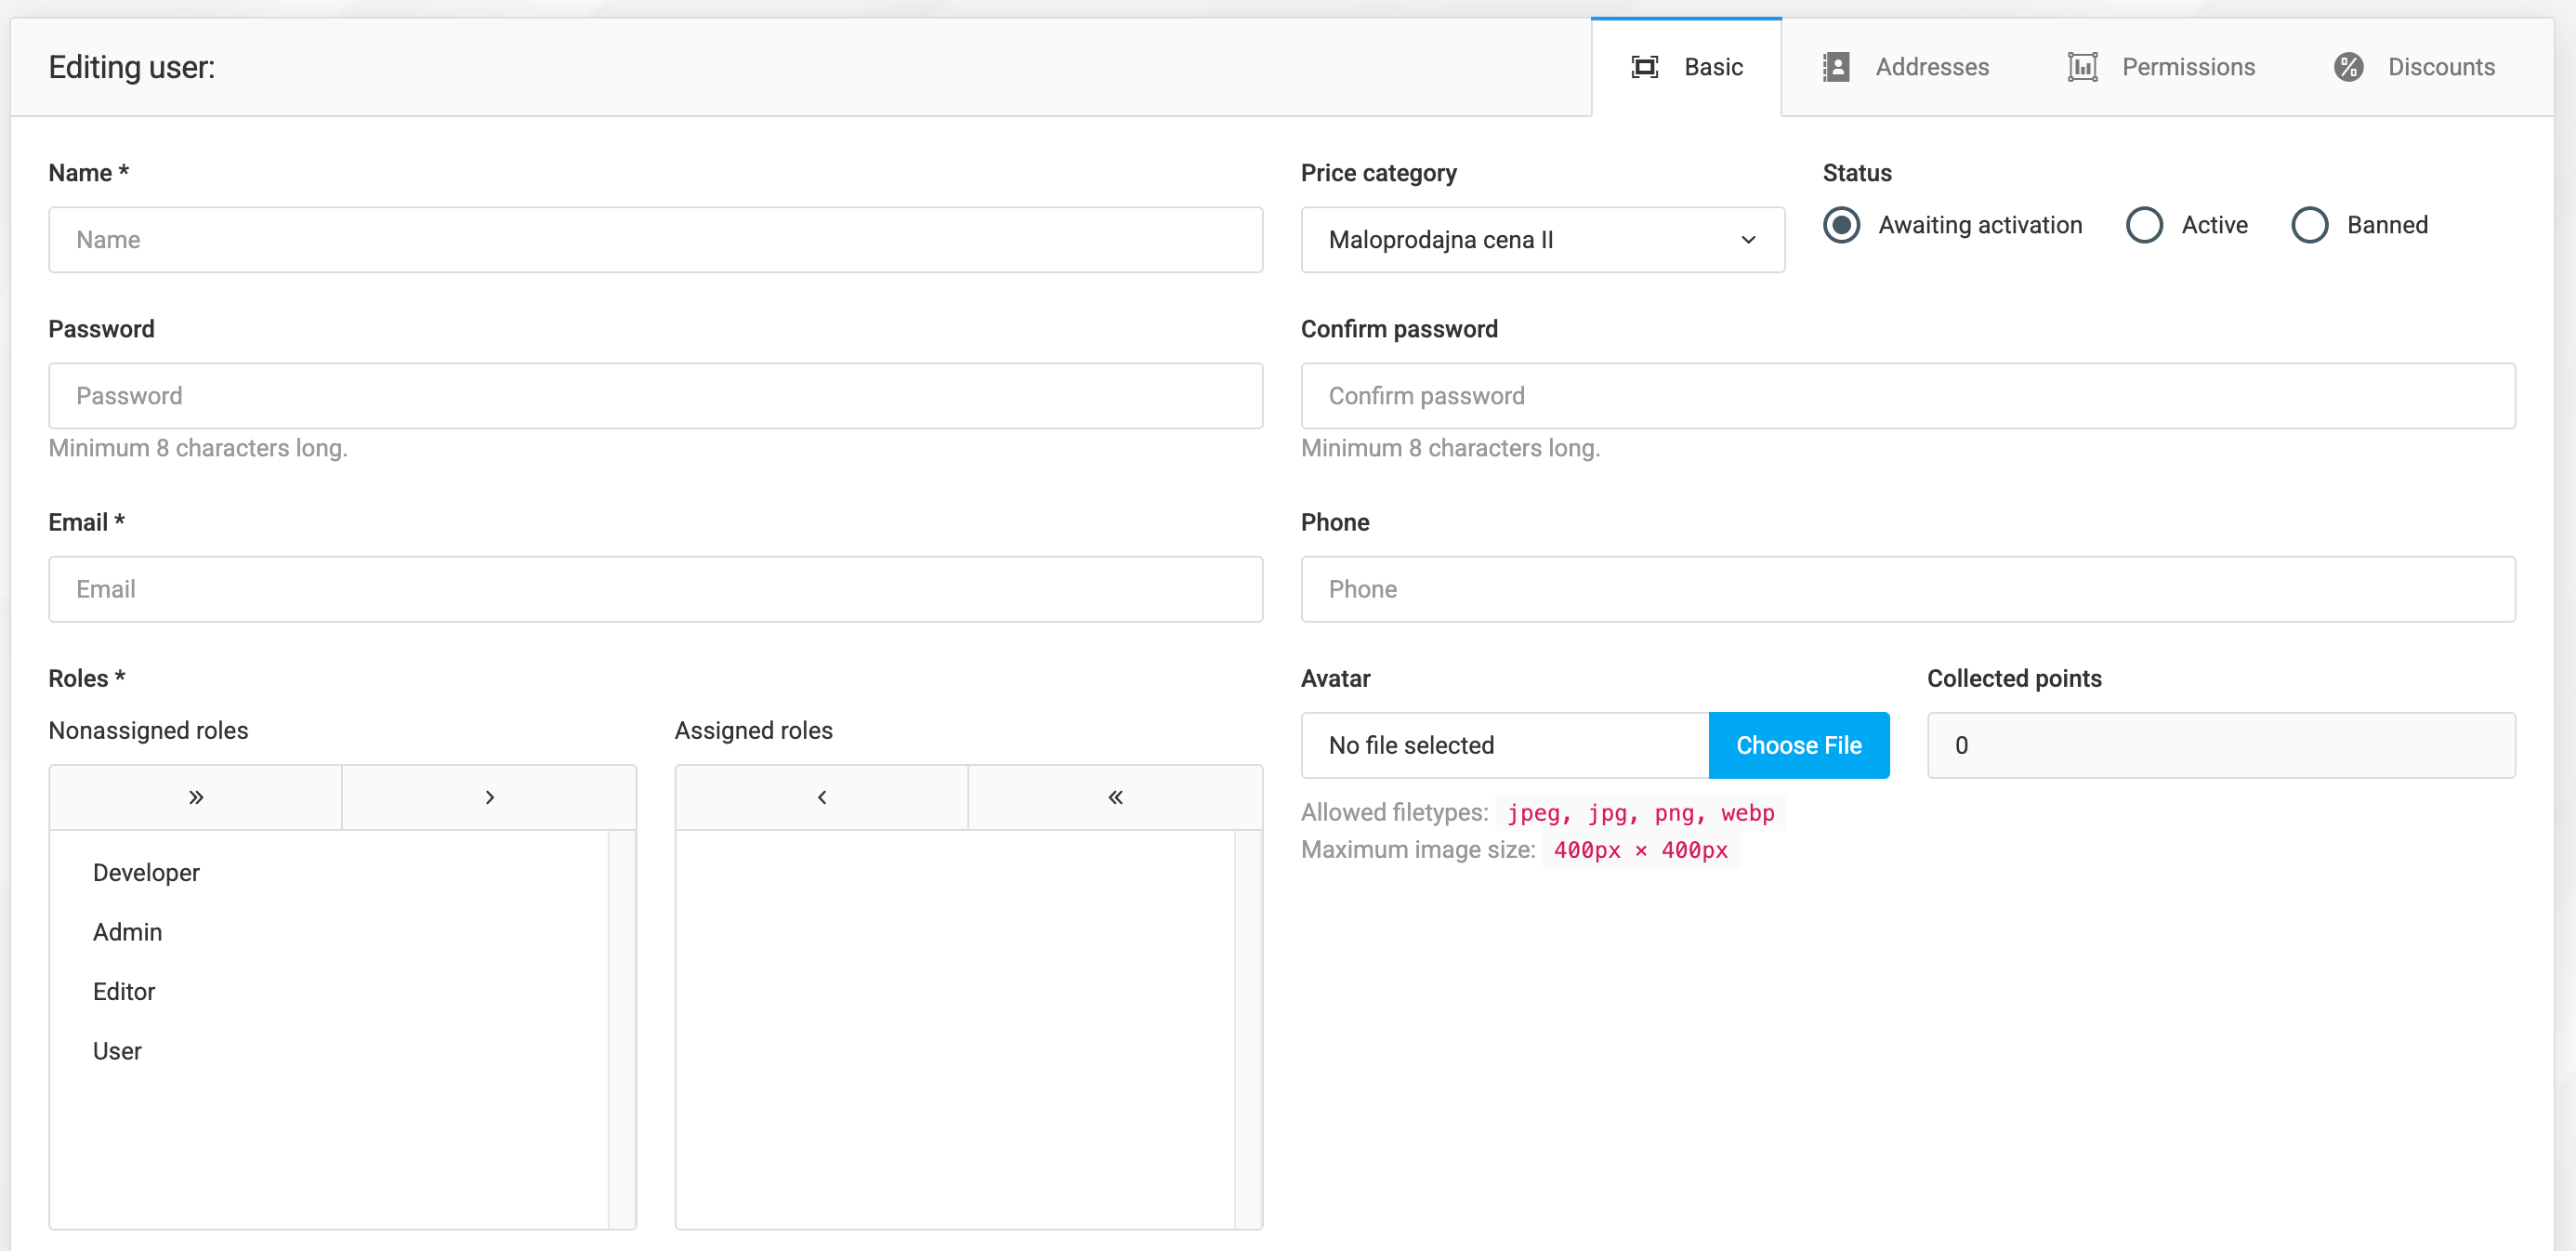2576x1251 pixels.
Task: Remove all assigned roles (double left arrow)
Action: pyautogui.click(x=1115, y=797)
